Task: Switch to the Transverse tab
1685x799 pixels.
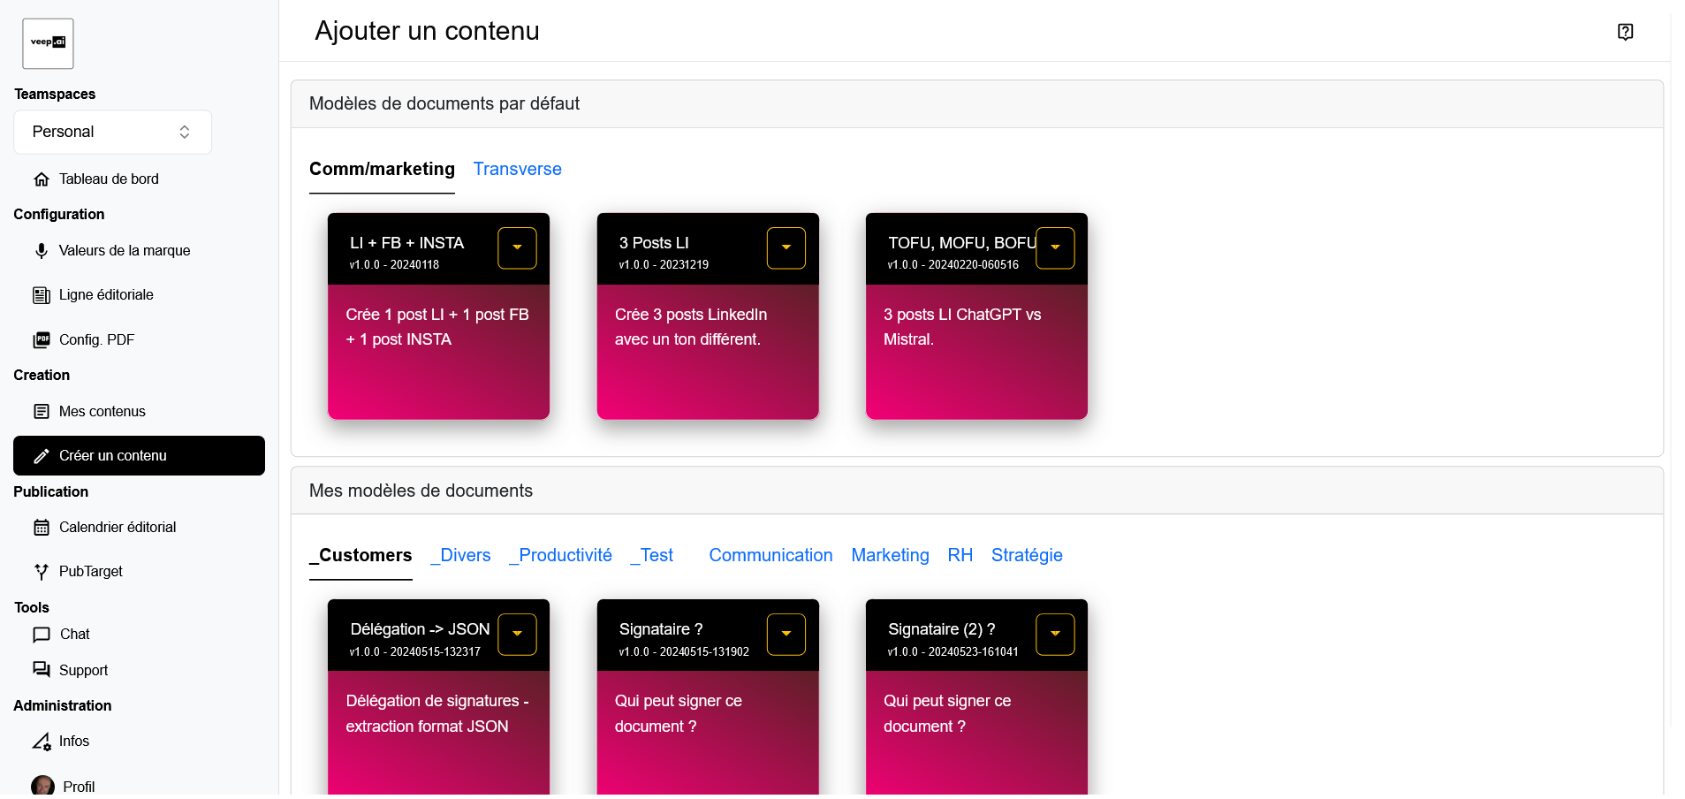Action: pyautogui.click(x=517, y=169)
